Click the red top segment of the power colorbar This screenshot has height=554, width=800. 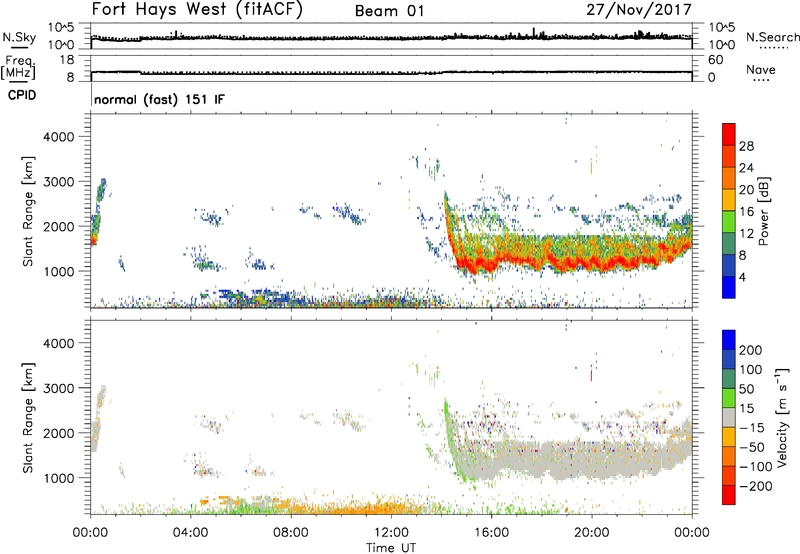[x=729, y=134]
